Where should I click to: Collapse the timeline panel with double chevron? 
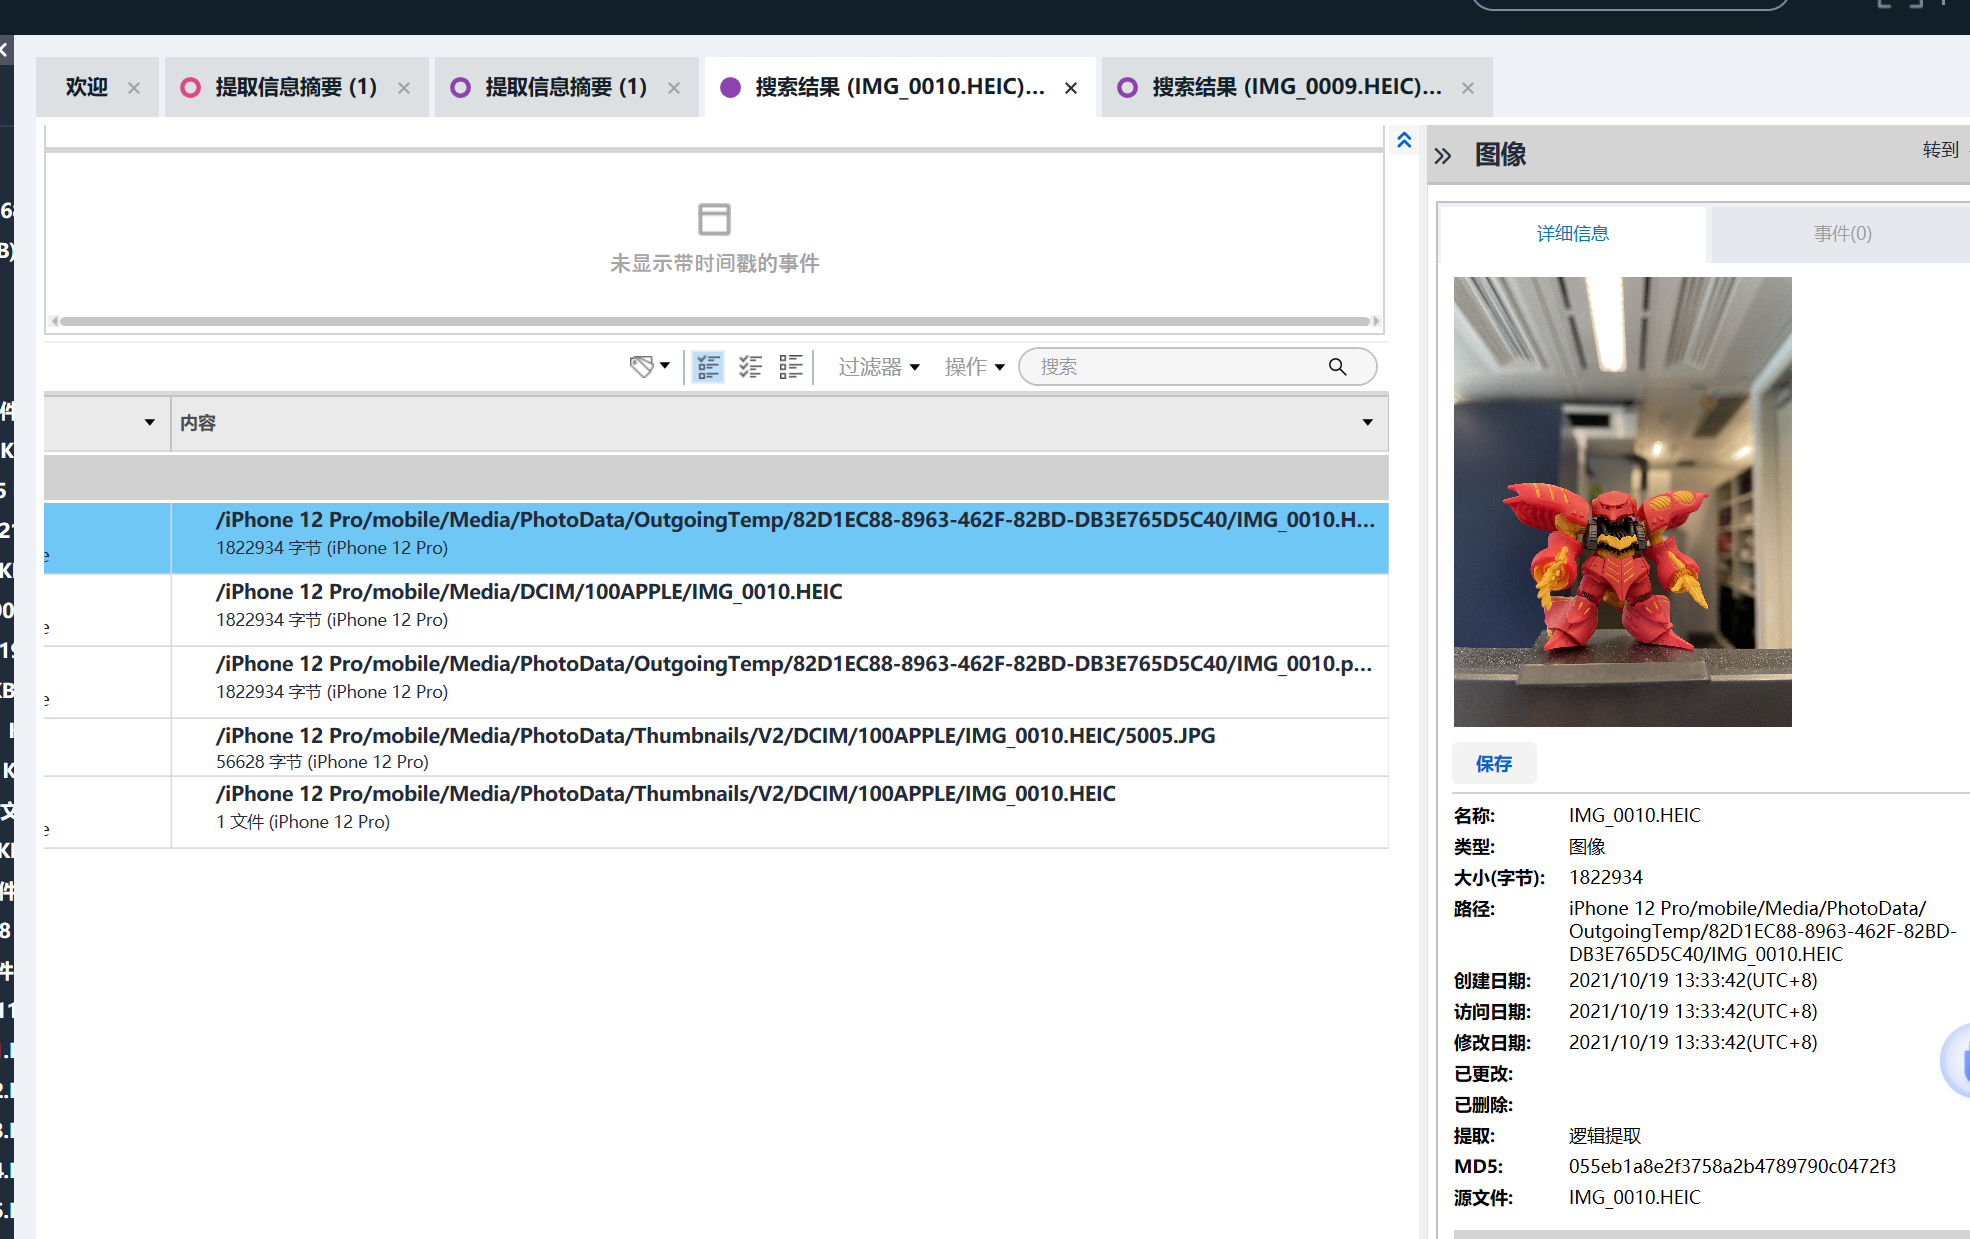tap(1404, 140)
